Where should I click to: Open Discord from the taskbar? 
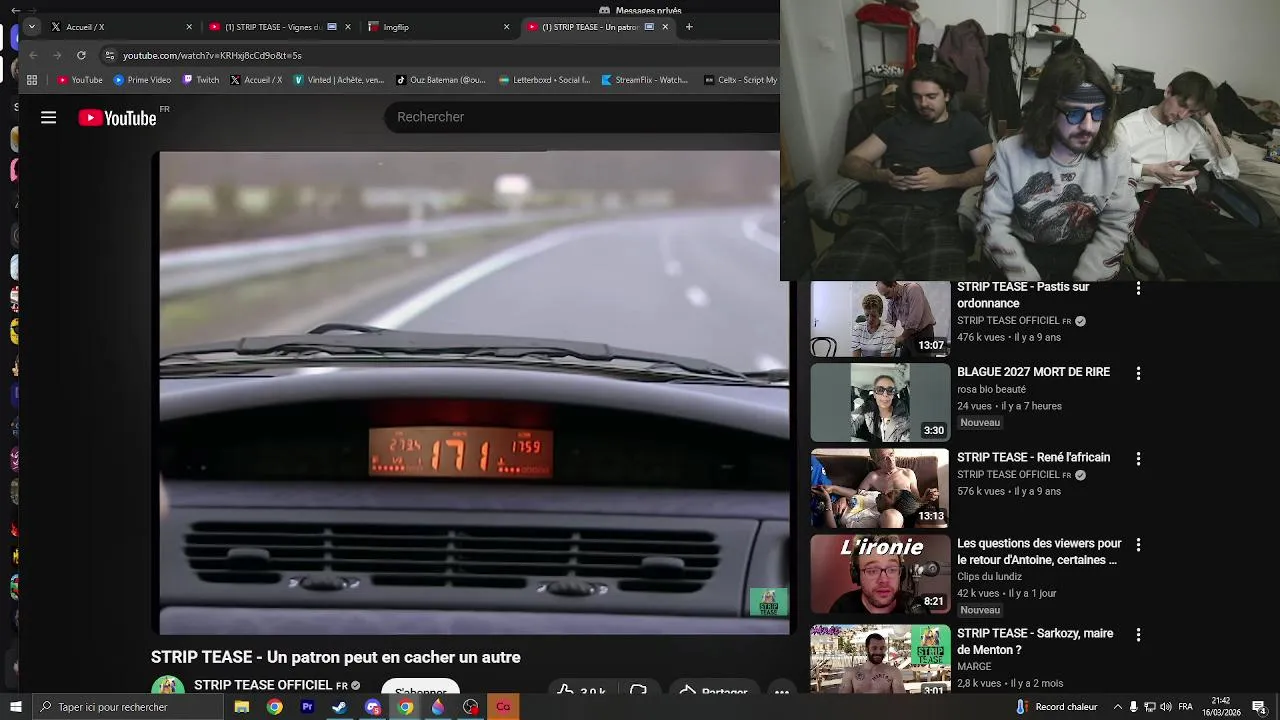373,707
